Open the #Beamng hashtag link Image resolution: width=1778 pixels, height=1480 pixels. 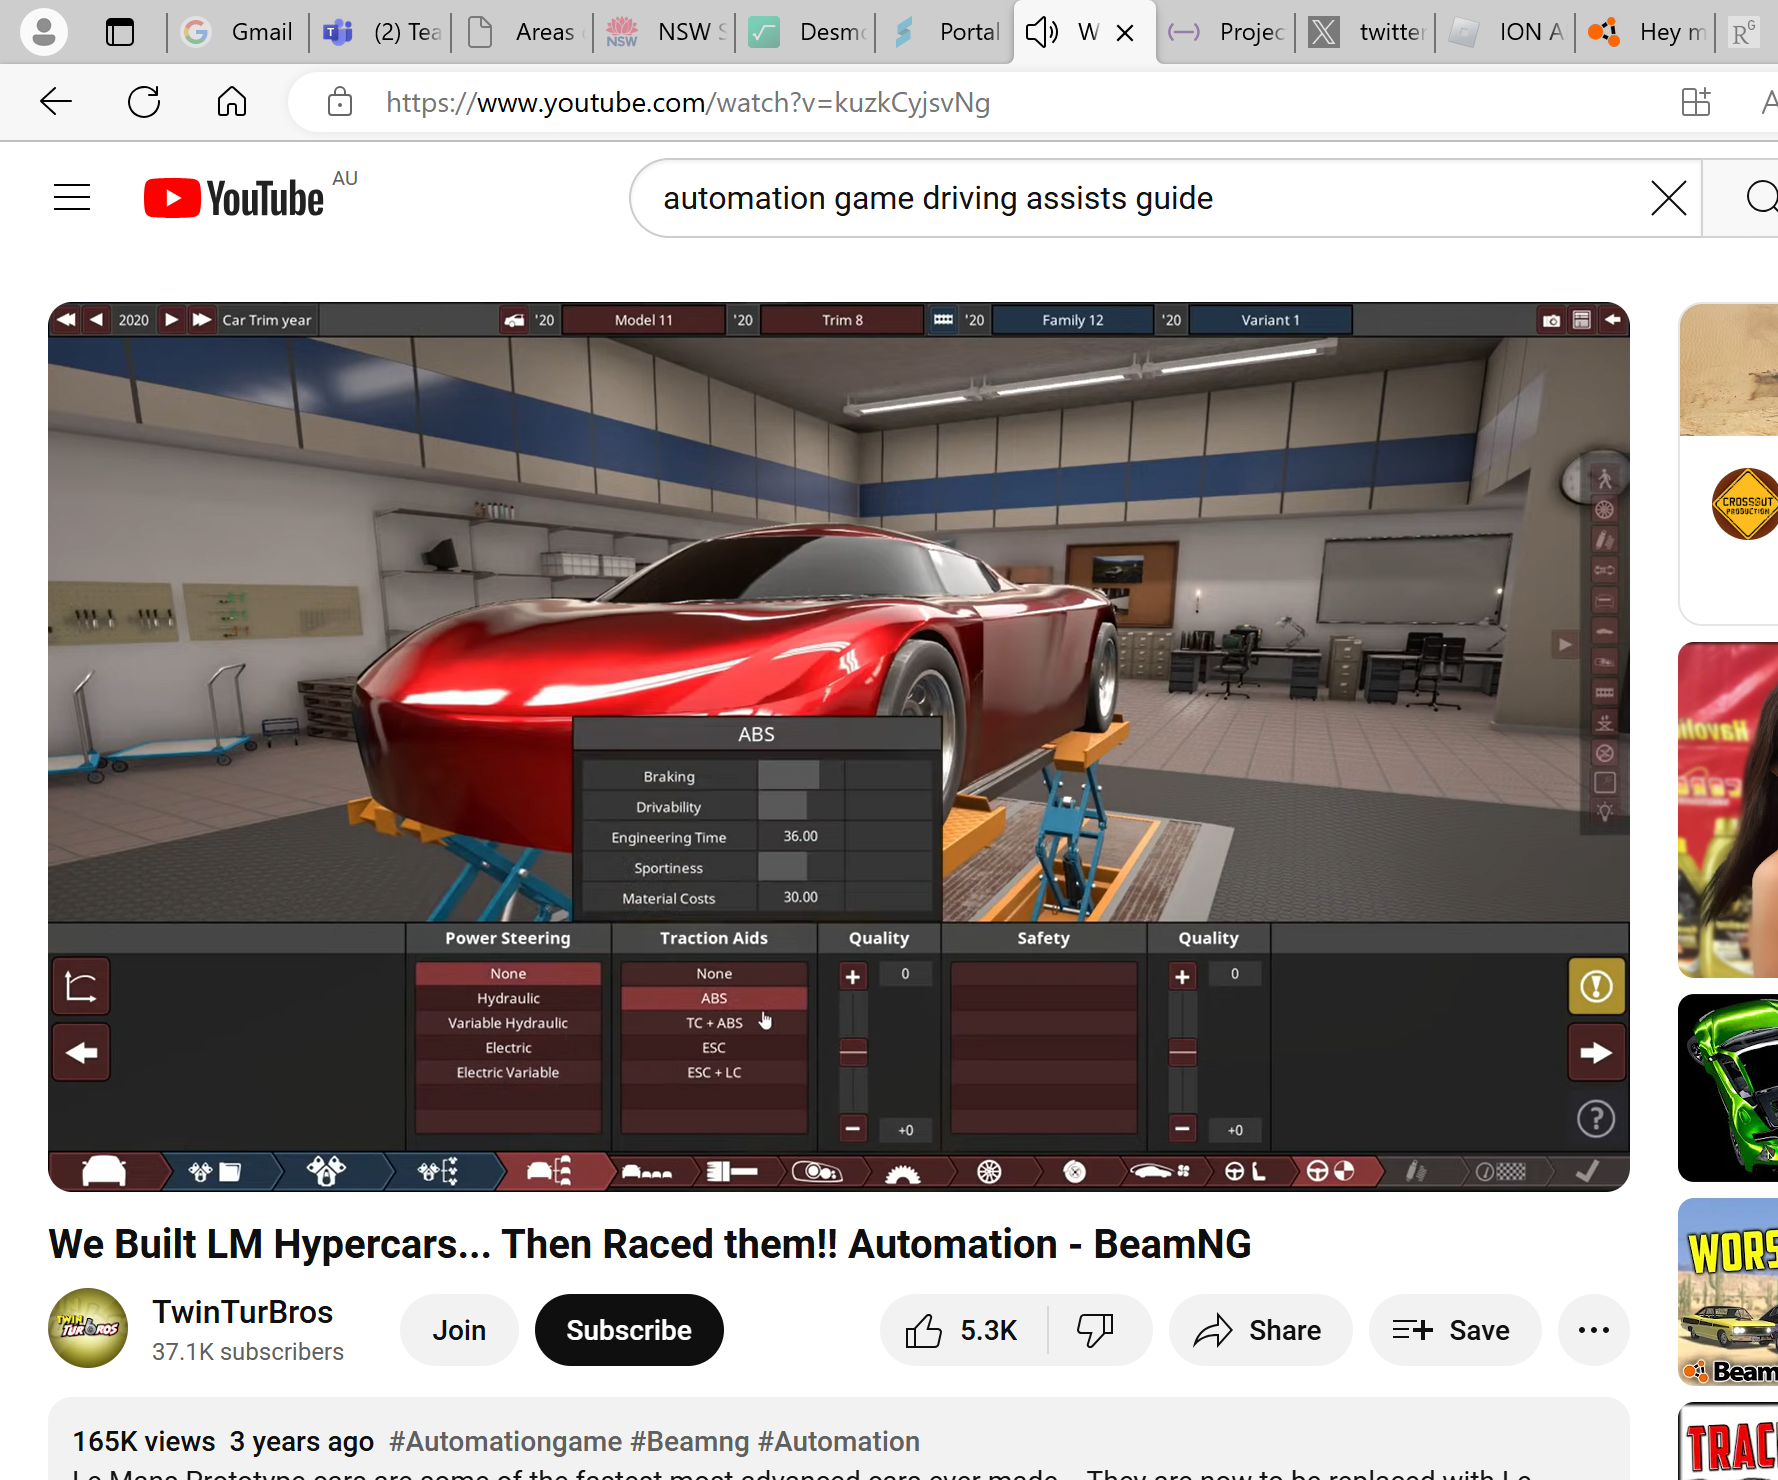[690, 1441]
